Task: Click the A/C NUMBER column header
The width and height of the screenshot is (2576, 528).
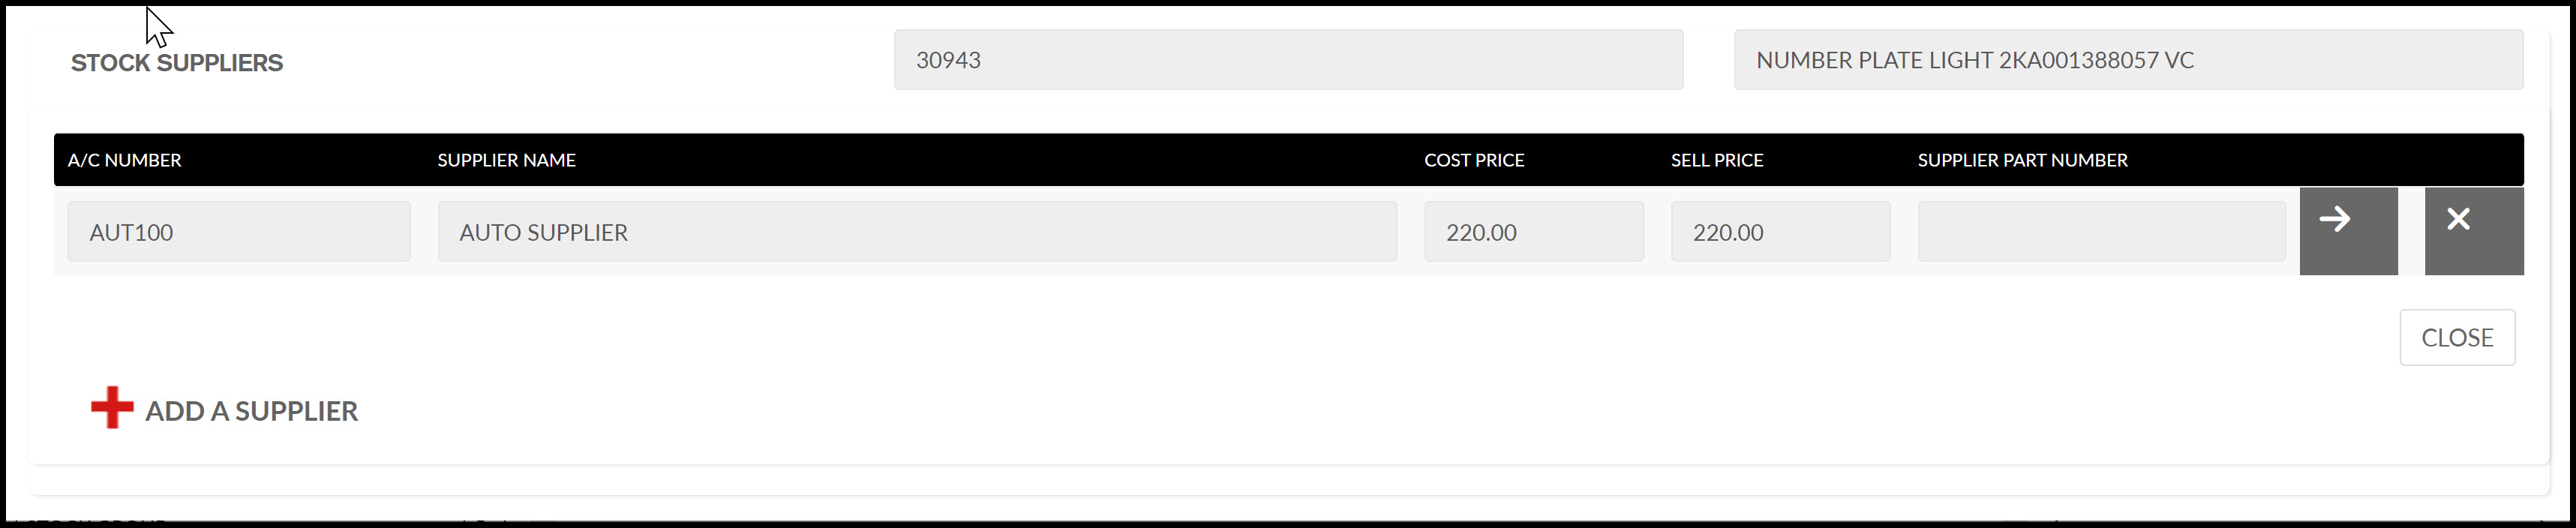Action: [x=125, y=160]
